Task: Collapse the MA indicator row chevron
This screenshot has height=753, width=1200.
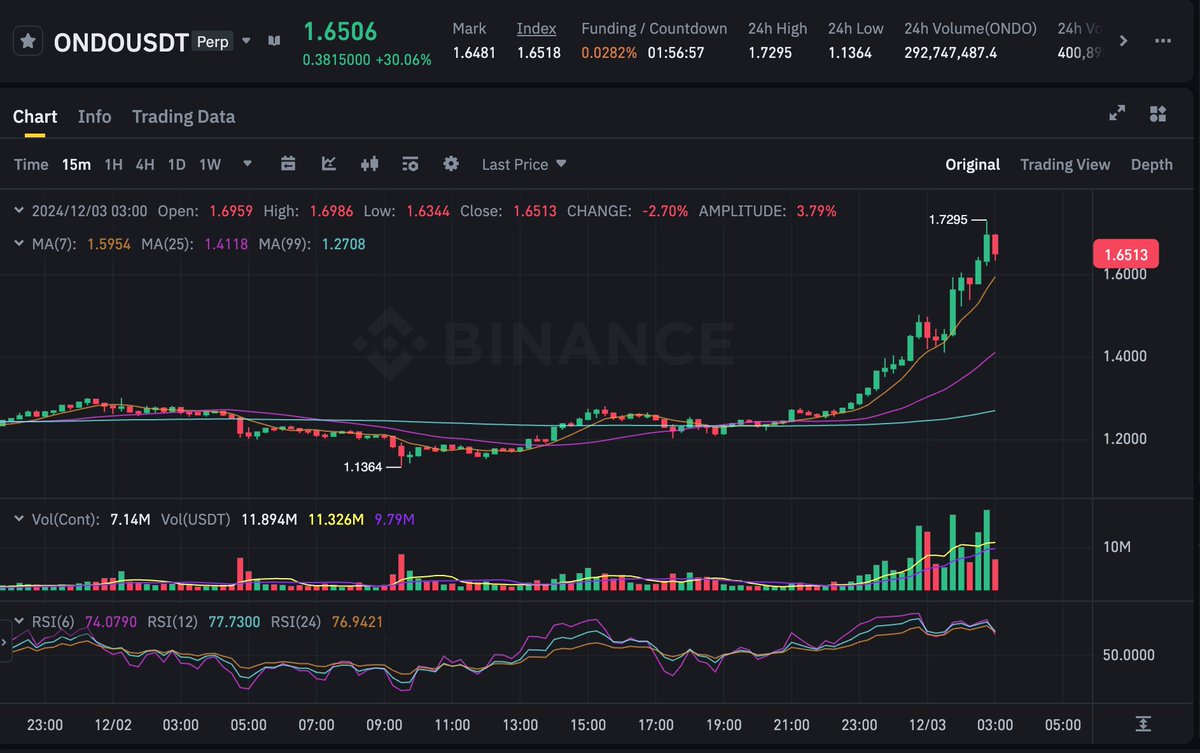Action: [x=18, y=243]
